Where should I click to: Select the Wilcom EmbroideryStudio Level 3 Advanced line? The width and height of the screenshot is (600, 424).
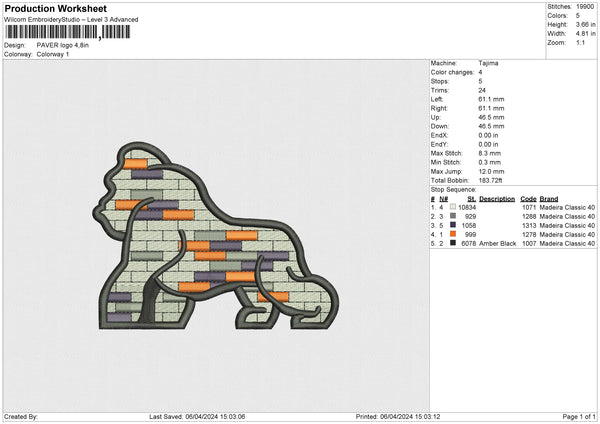point(71,20)
